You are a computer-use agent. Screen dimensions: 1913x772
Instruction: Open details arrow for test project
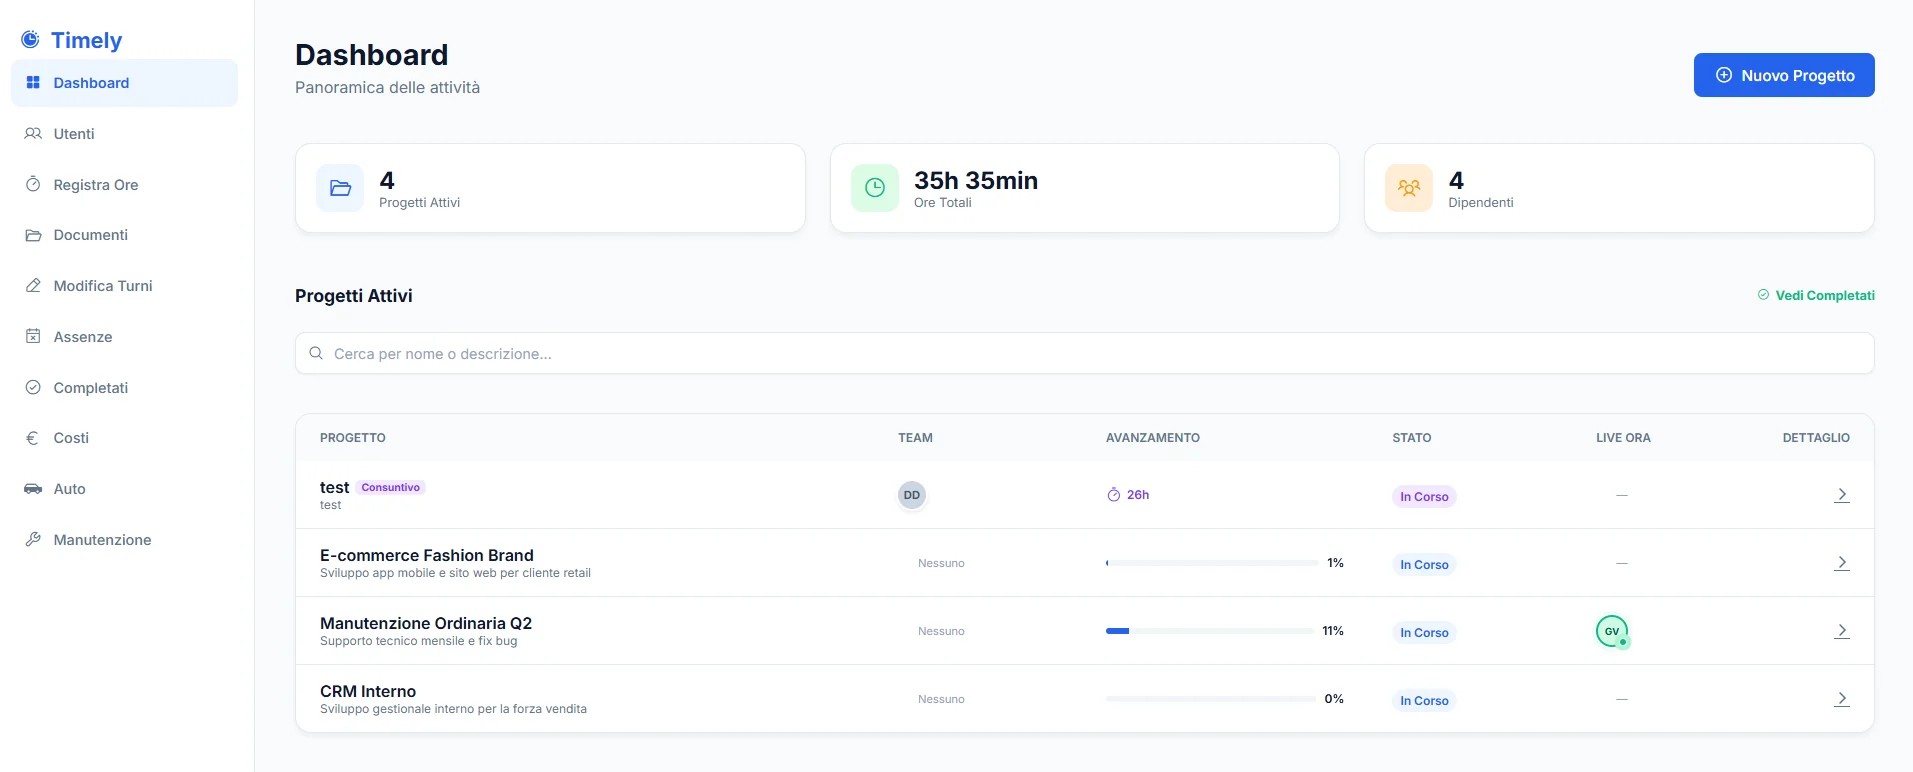1842,495
